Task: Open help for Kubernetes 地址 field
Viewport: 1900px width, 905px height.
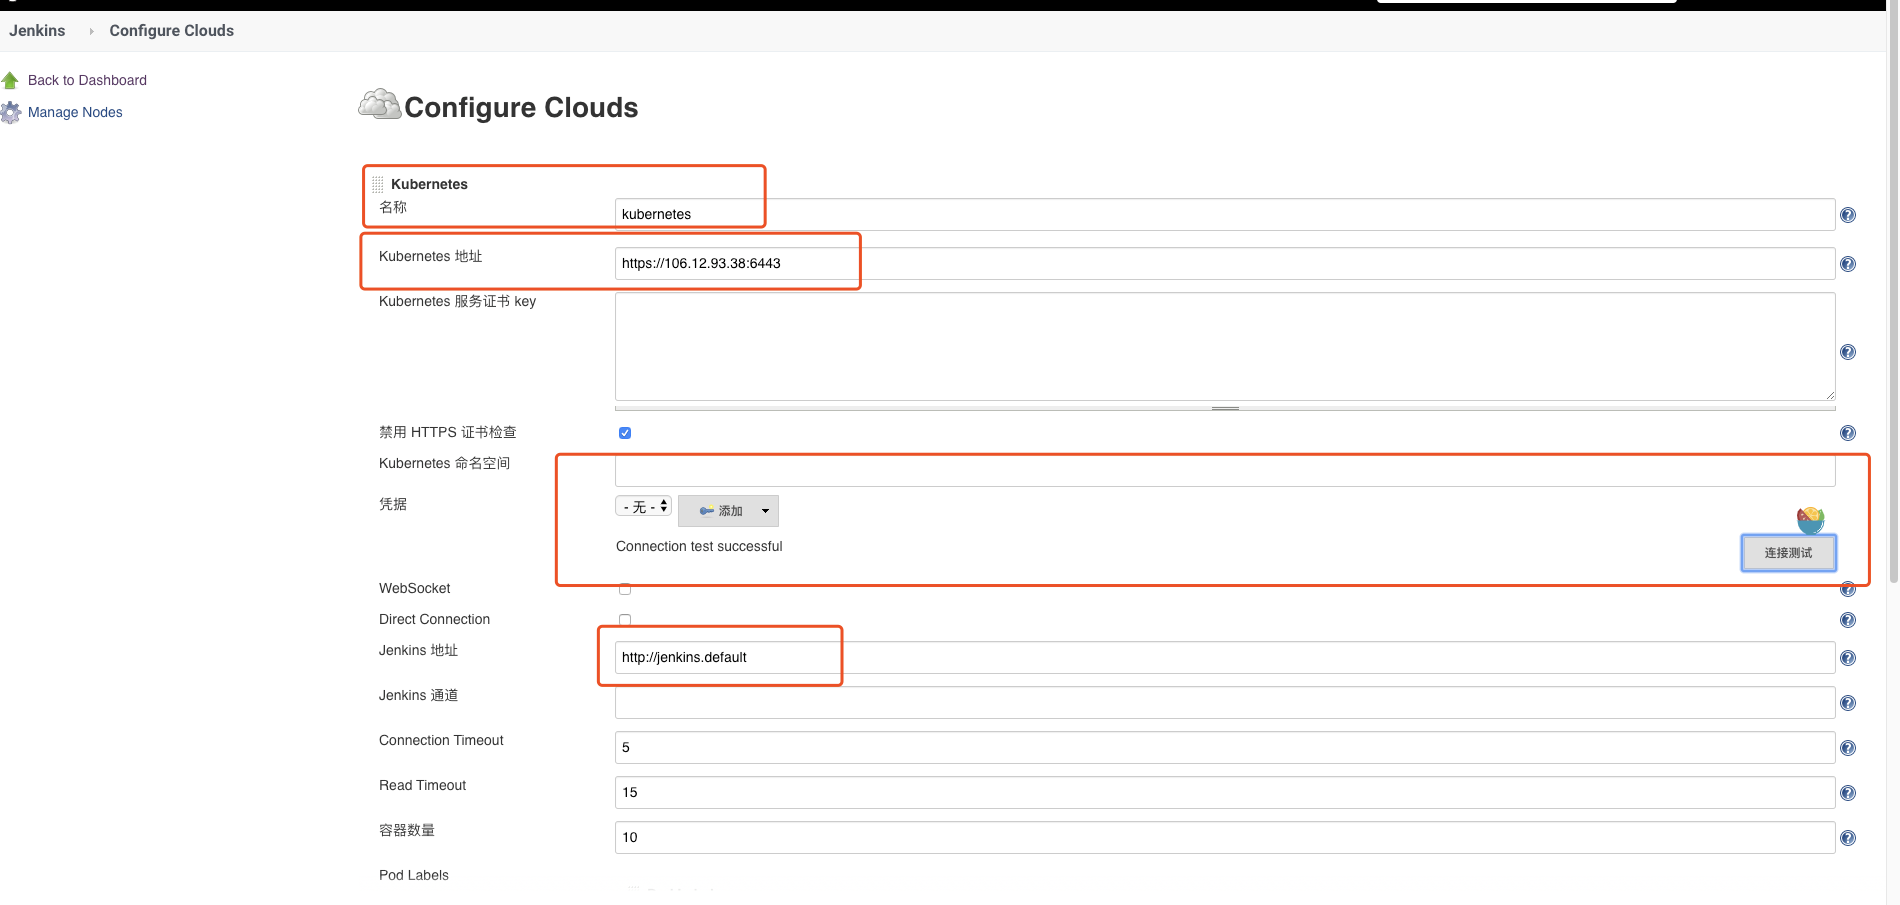Action: pos(1848,264)
